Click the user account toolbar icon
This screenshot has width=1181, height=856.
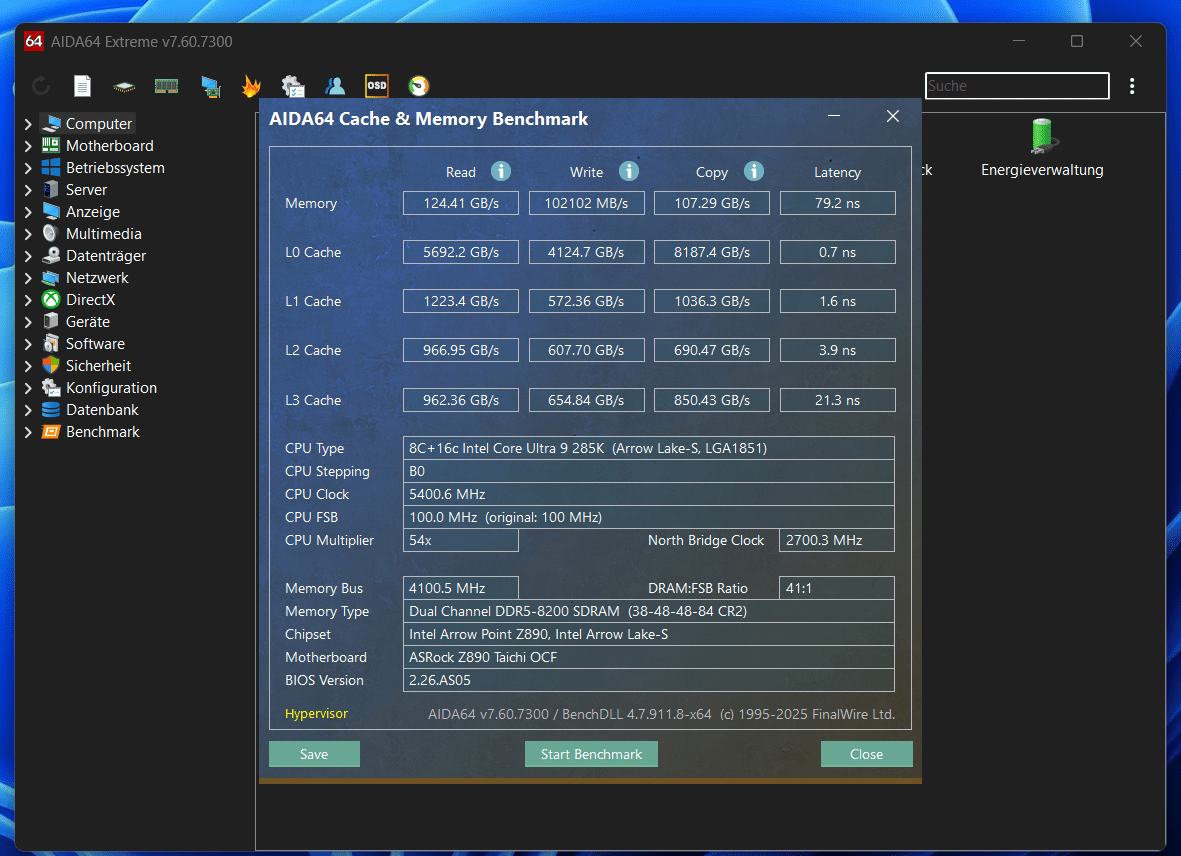(x=335, y=86)
